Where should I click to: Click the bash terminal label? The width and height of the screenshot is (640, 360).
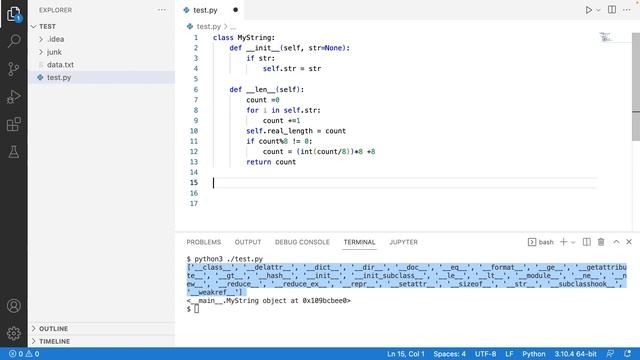click(x=541, y=242)
